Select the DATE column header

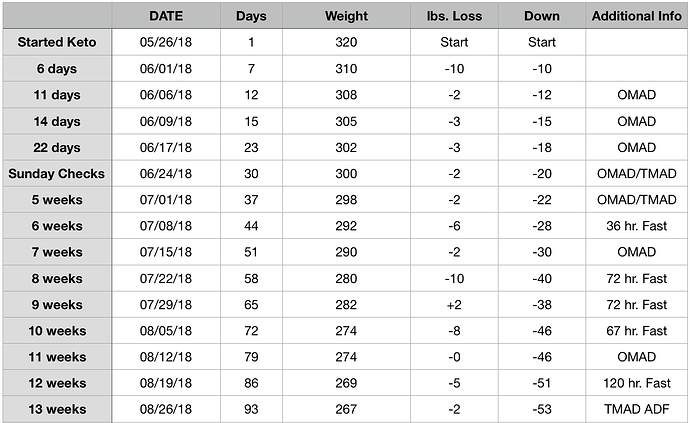(166, 16)
